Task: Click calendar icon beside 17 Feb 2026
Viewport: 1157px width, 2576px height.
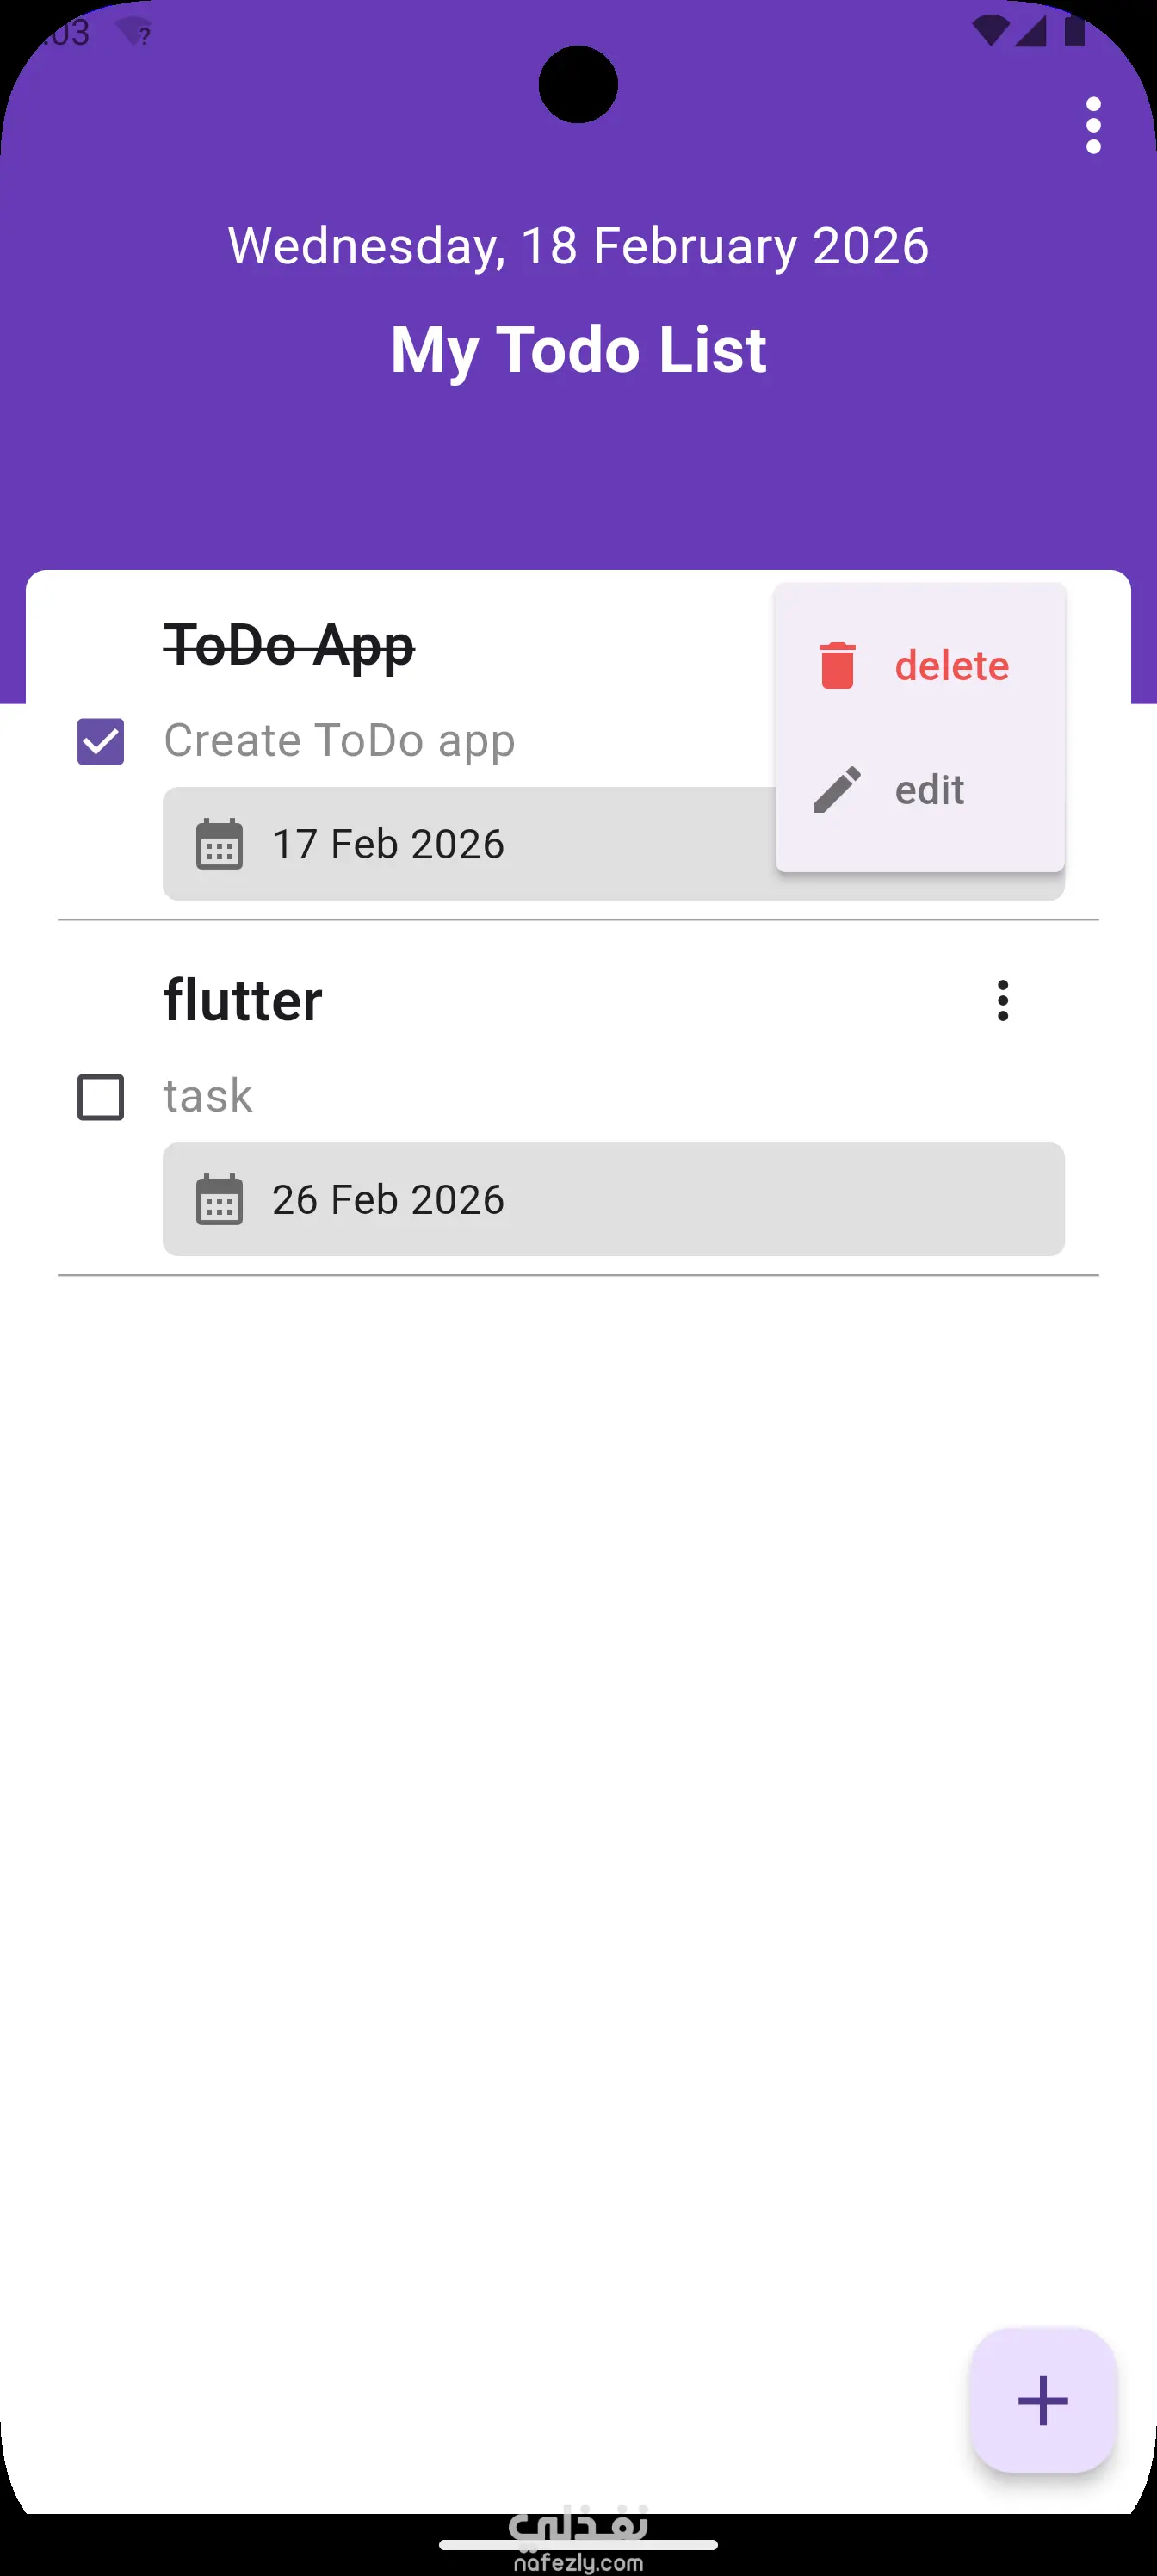Action: (x=219, y=844)
